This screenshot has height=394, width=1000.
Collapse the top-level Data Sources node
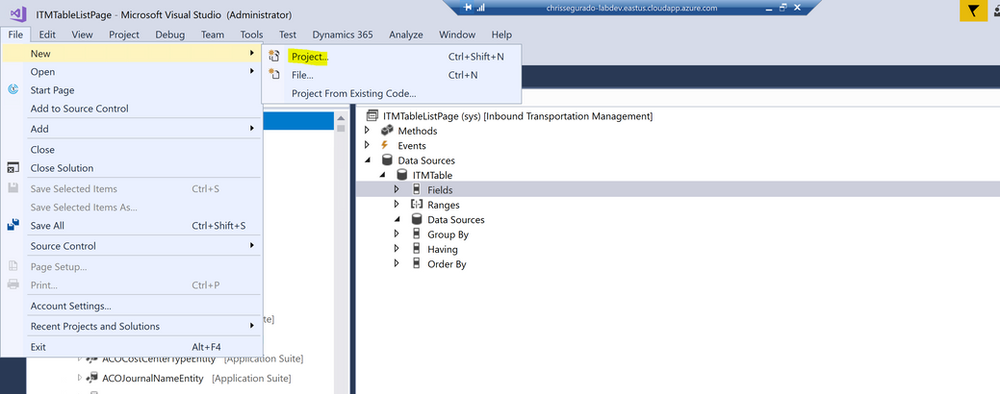point(367,160)
